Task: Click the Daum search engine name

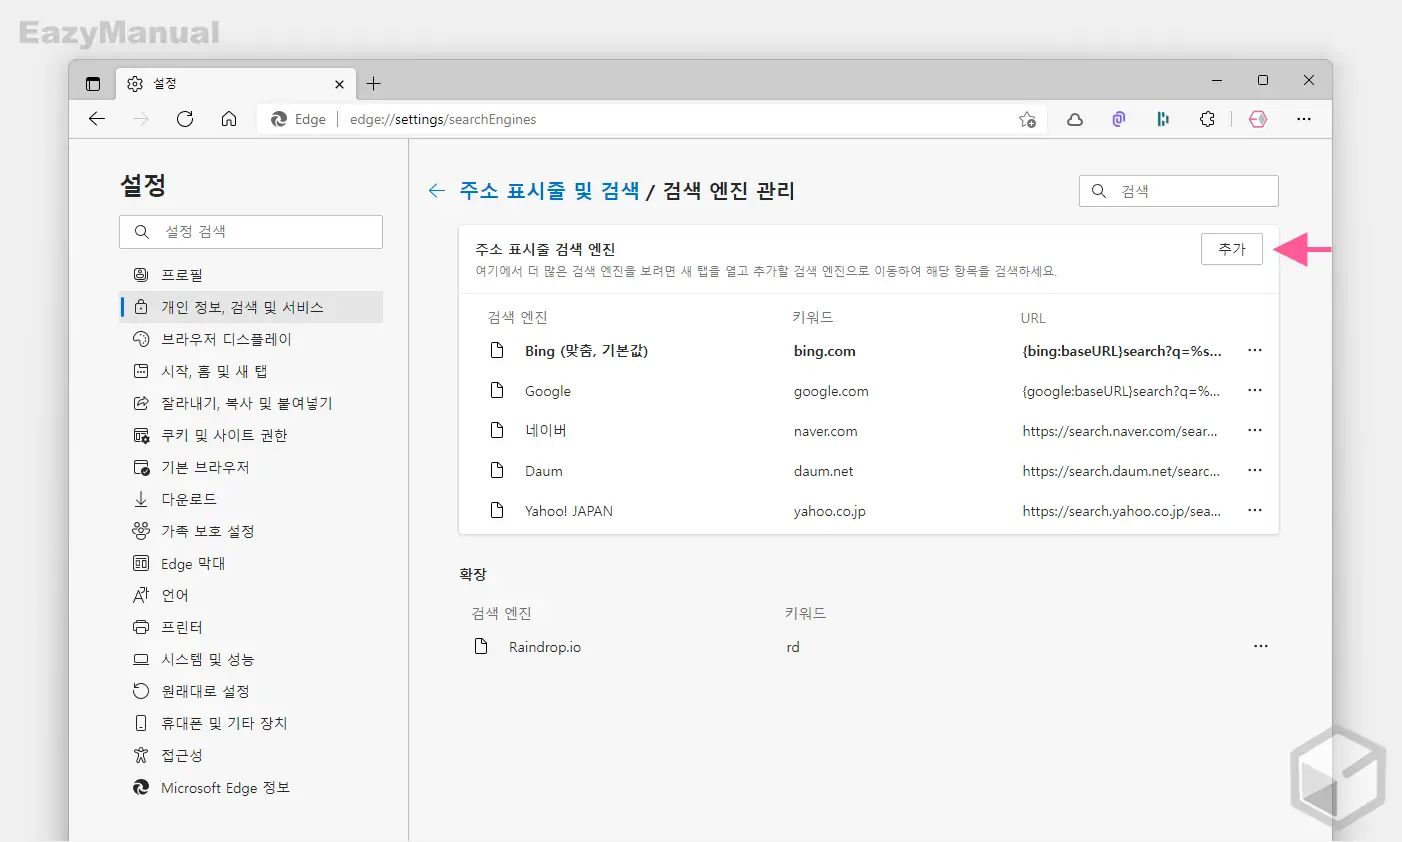Action: [x=544, y=471]
